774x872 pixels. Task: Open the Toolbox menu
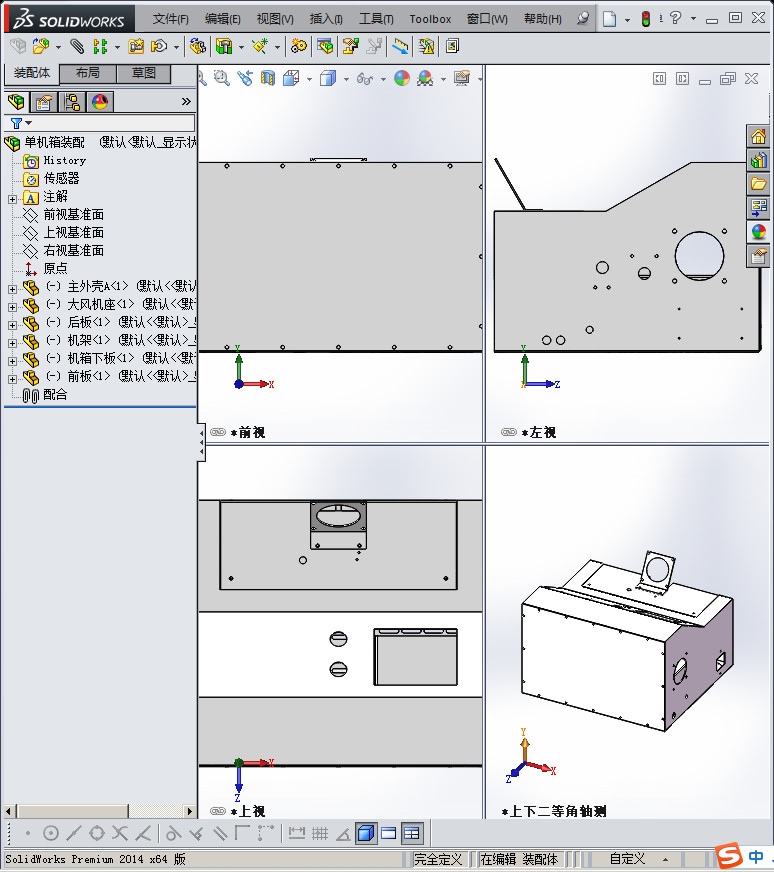point(430,19)
